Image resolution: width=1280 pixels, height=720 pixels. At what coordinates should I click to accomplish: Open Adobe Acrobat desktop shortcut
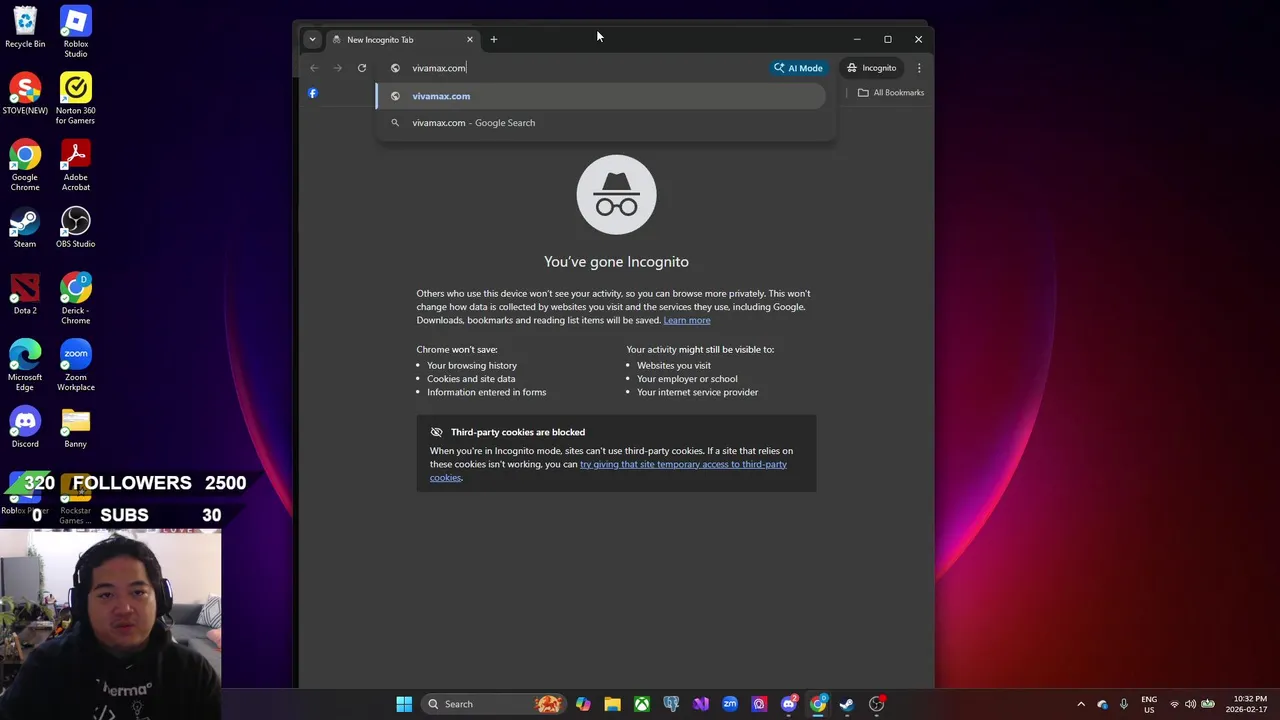pos(75,165)
